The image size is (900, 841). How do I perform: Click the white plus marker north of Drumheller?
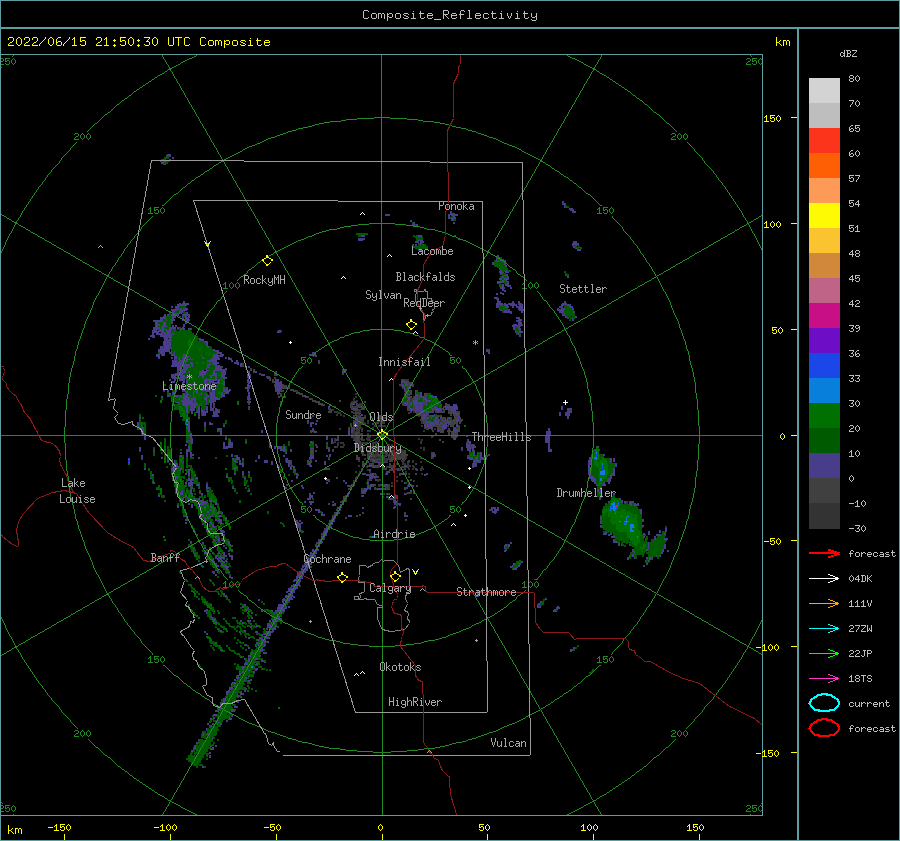(x=565, y=402)
